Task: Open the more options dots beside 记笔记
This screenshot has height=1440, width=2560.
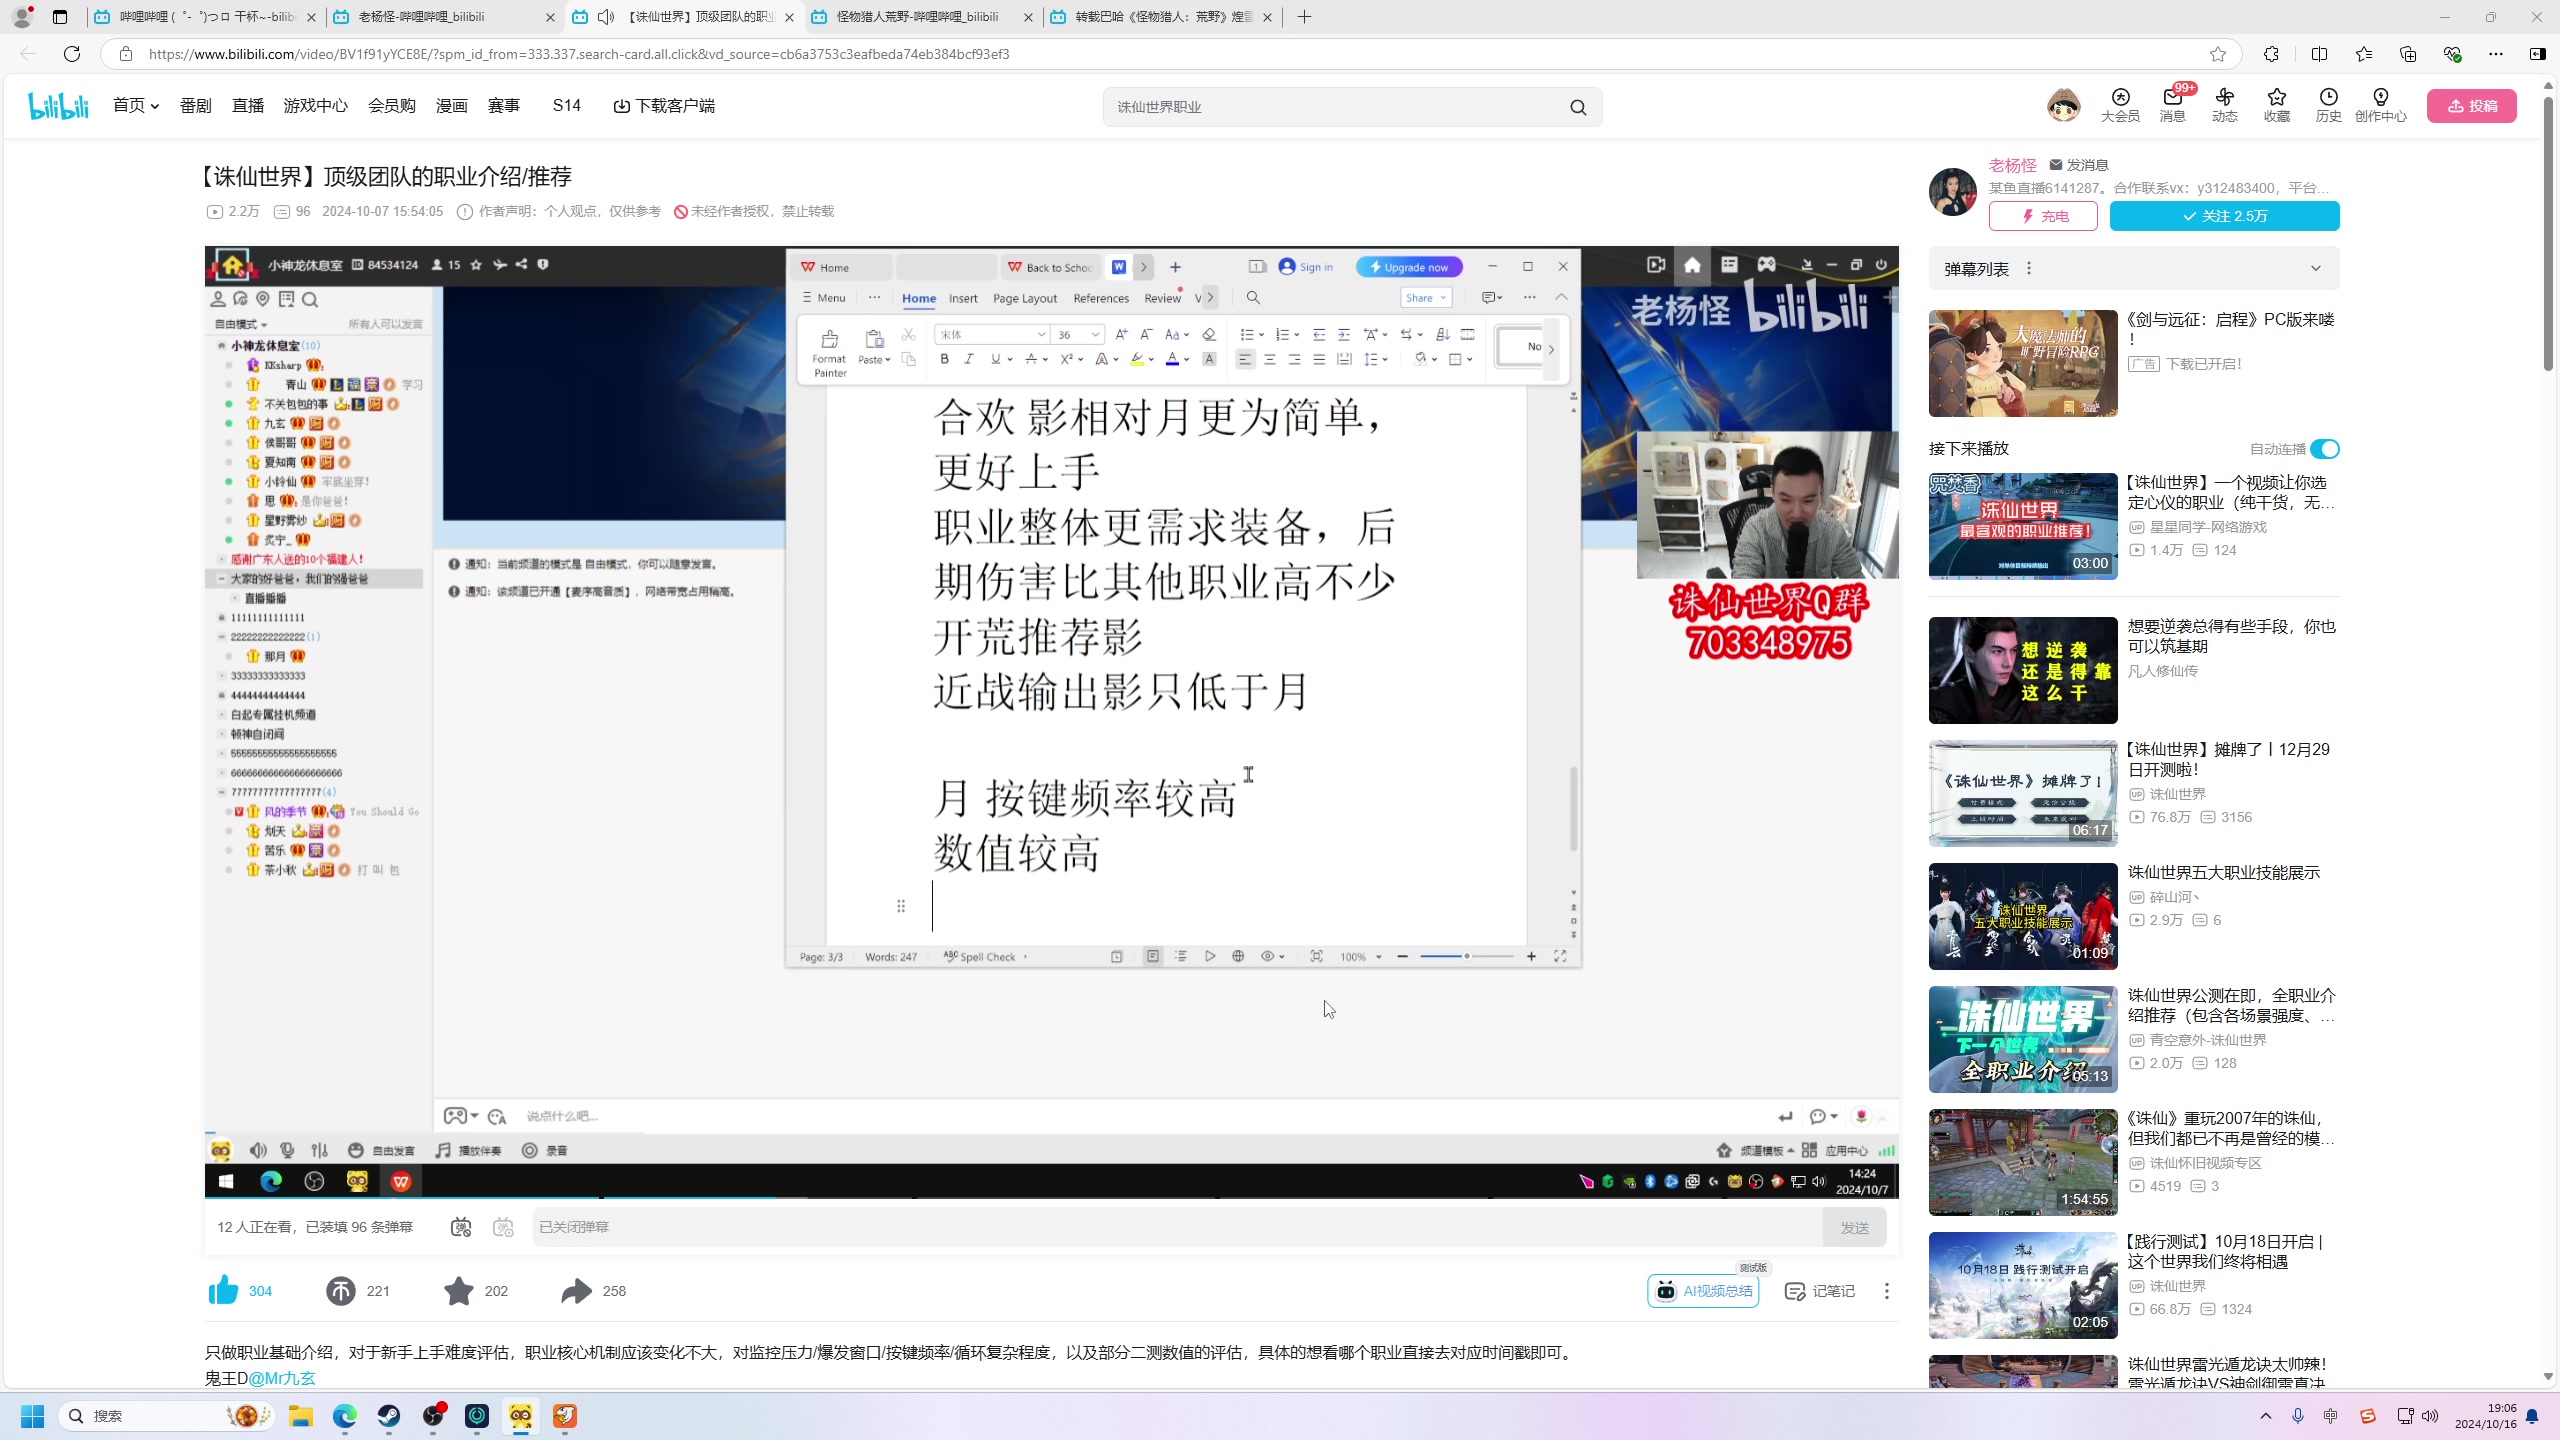Action: 1887,1290
